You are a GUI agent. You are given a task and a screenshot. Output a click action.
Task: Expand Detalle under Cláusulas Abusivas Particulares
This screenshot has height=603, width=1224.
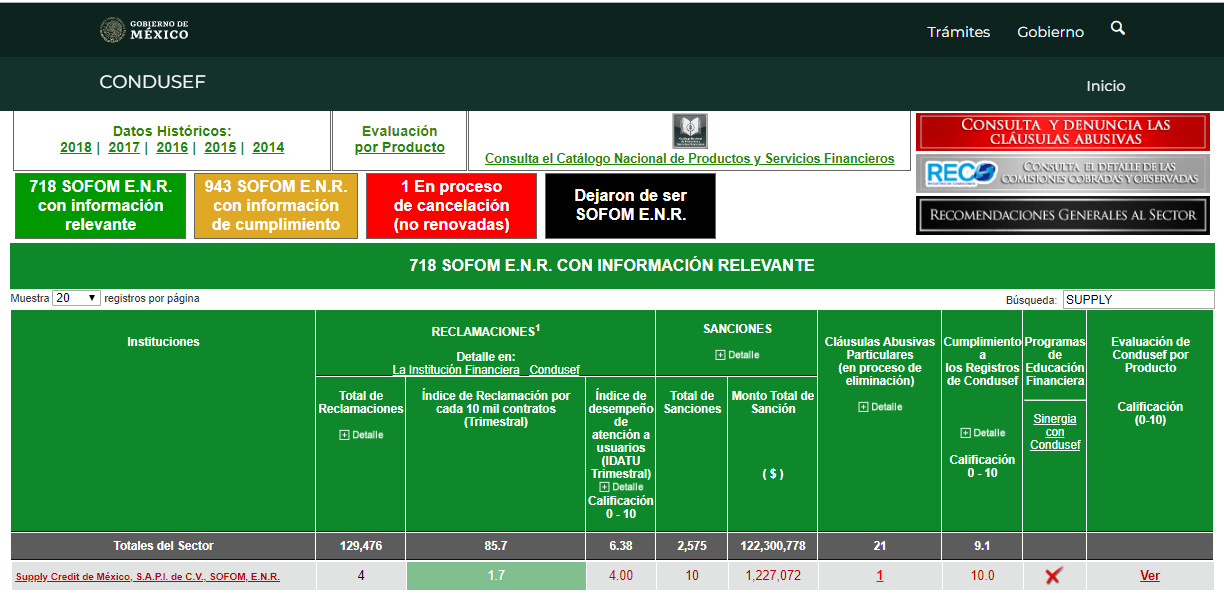[x=880, y=407]
